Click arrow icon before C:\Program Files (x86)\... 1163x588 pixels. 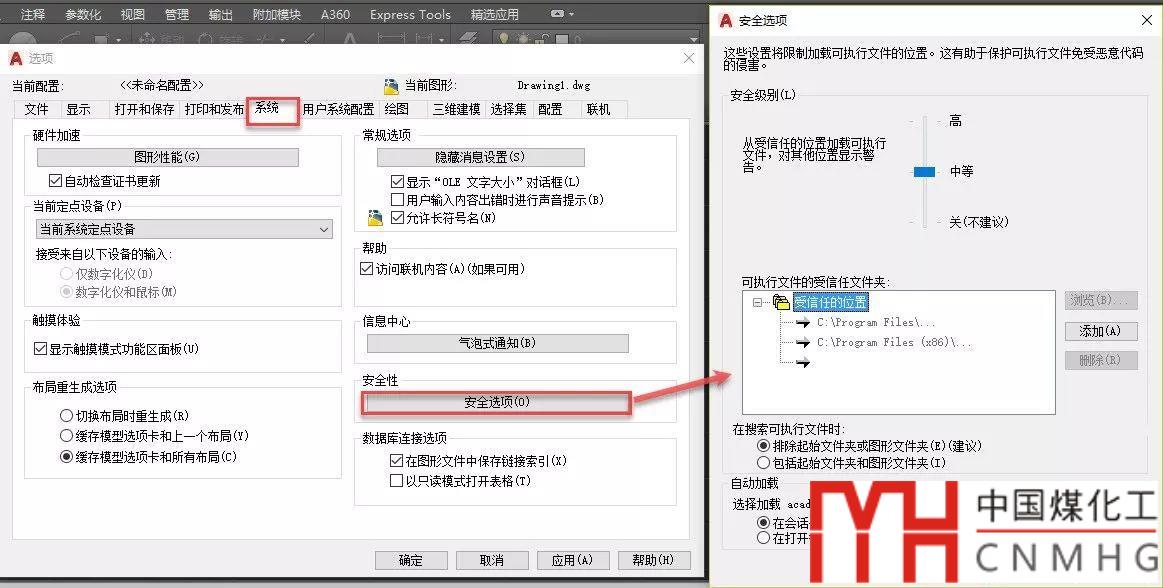[x=803, y=343]
